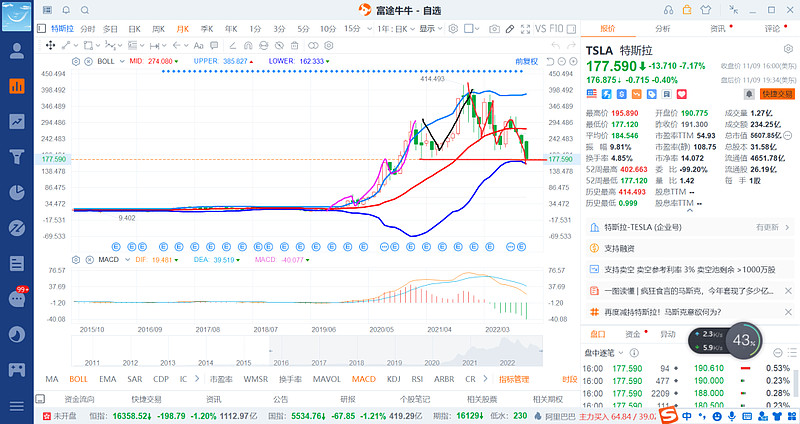The width and height of the screenshot is (800, 424).
Task: Click the search magnifier in title bar
Action: [85, 10]
